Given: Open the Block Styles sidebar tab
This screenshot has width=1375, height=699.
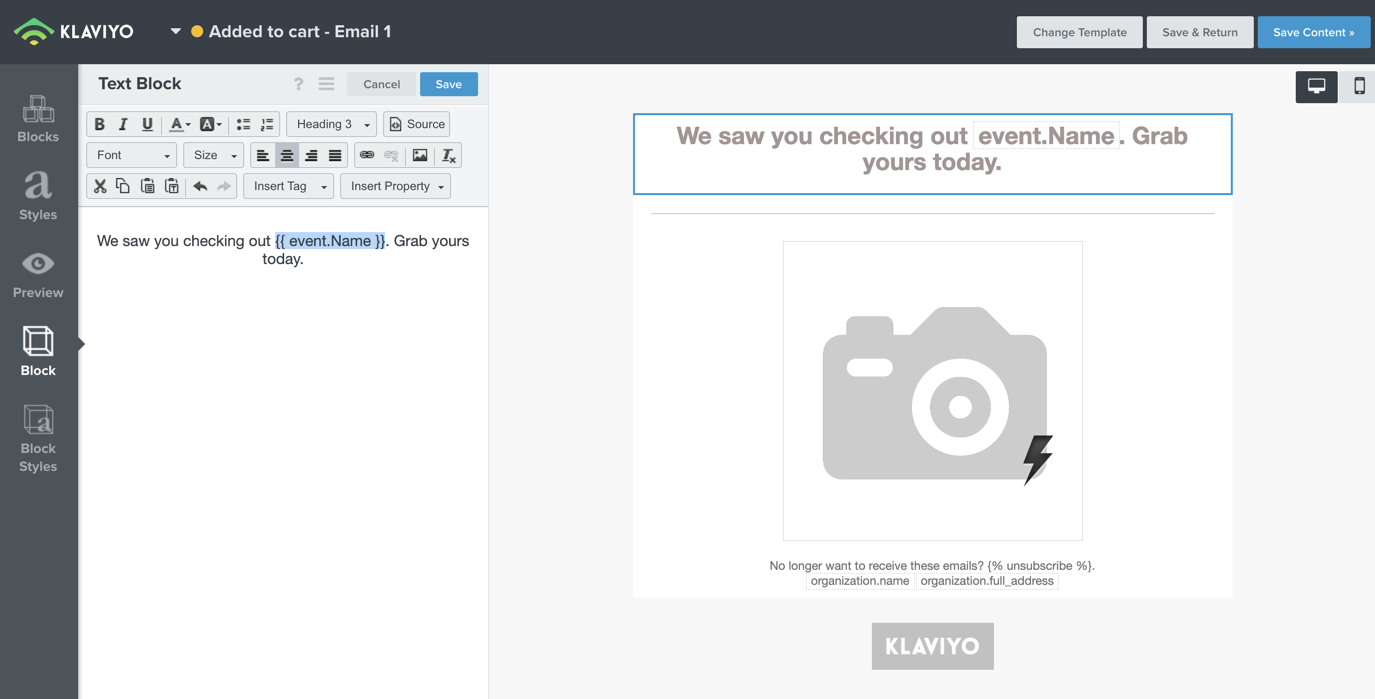Looking at the screenshot, I should point(38,439).
